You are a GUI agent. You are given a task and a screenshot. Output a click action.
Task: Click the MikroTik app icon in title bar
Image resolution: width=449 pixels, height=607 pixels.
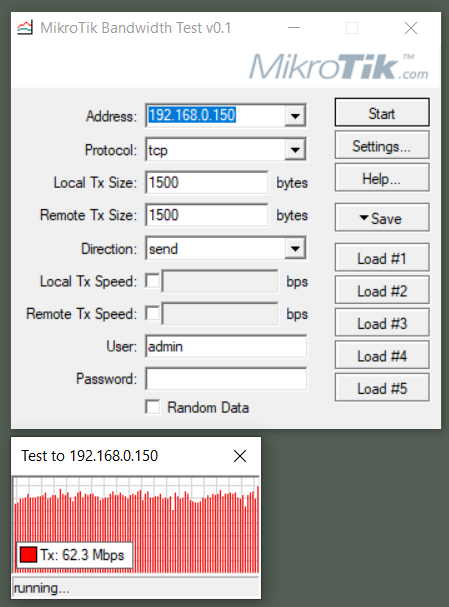[25, 28]
